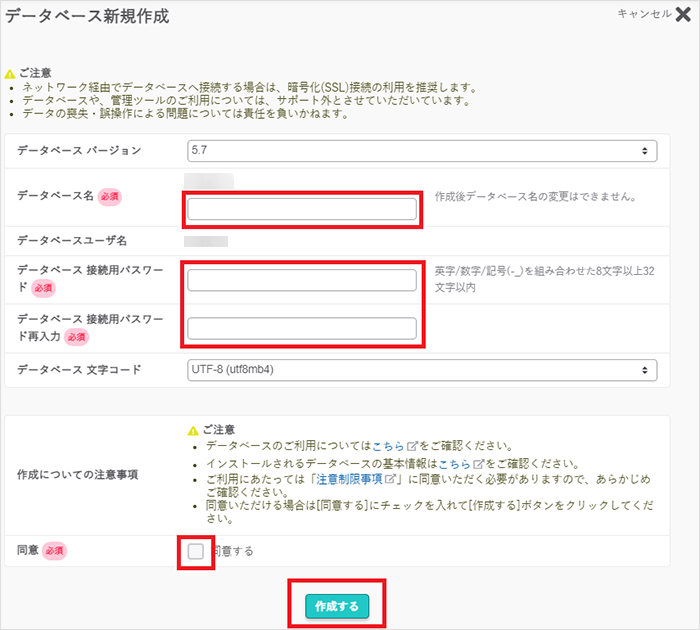
Task: Click the 同意する checkbox label text
Action: point(233,551)
